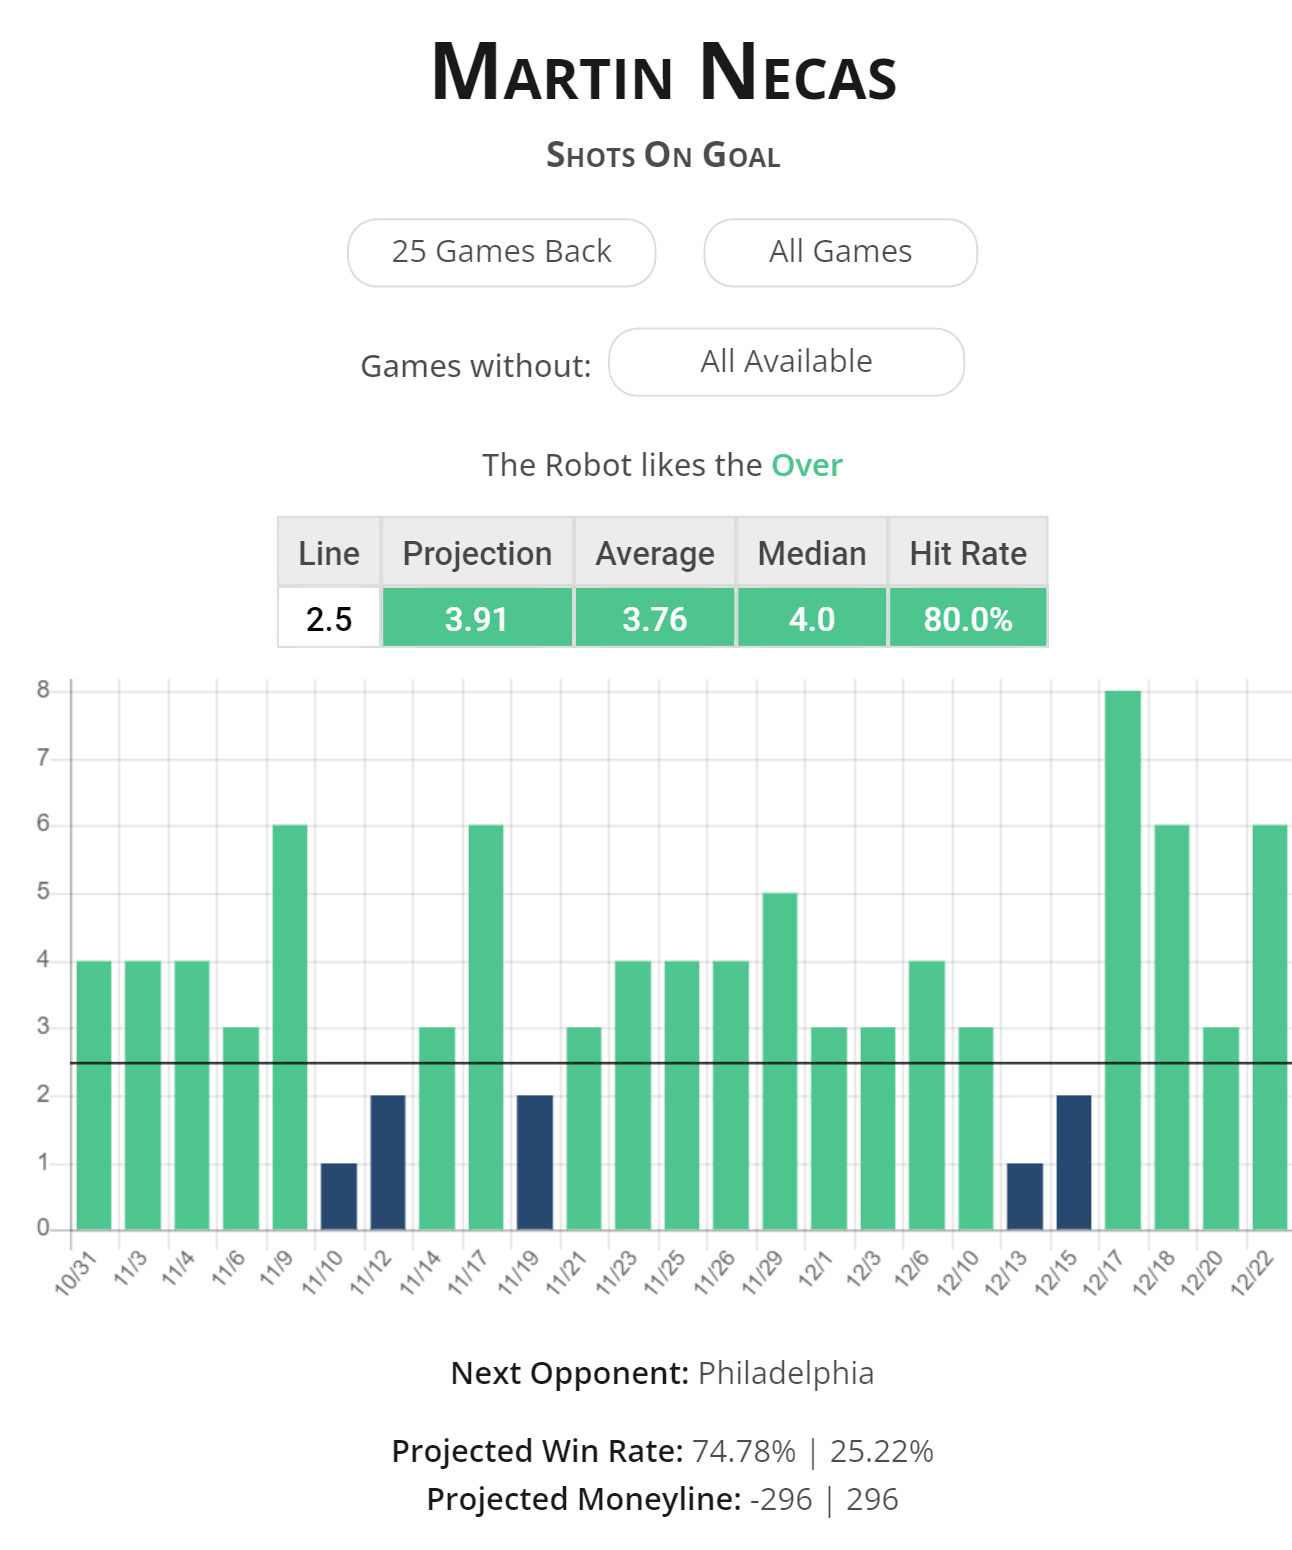The width and height of the screenshot is (1292, 1550).
Task: Click the 11/6 three-shot bar
Action: tap(241, 1129)
